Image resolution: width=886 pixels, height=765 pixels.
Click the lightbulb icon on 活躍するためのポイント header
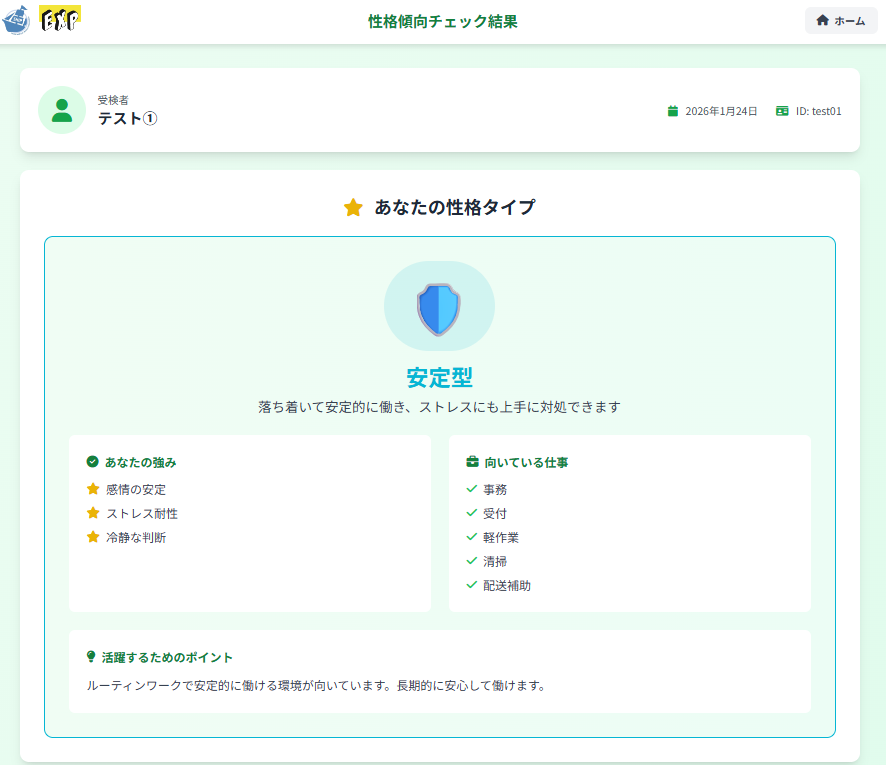click(89, 657)
